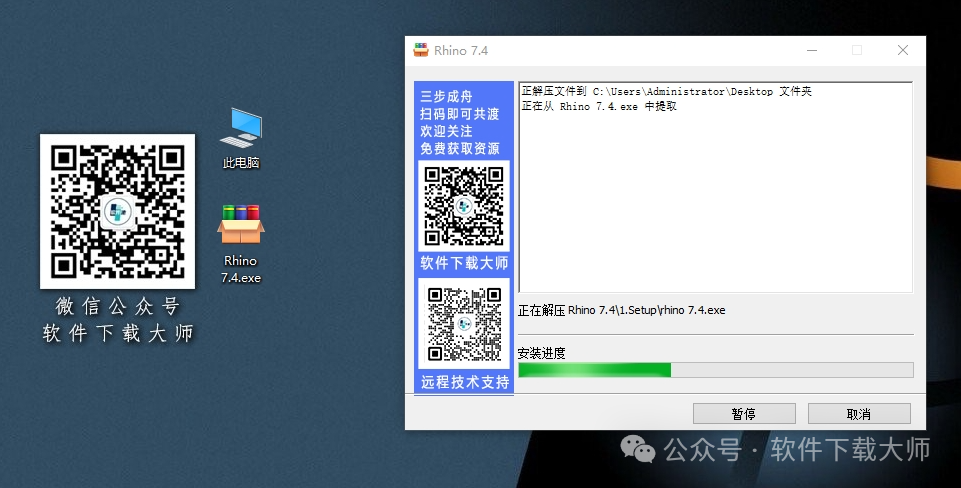Click the 安装进度 label
Viewport: 961px width, 488px height.
(541, 353)
